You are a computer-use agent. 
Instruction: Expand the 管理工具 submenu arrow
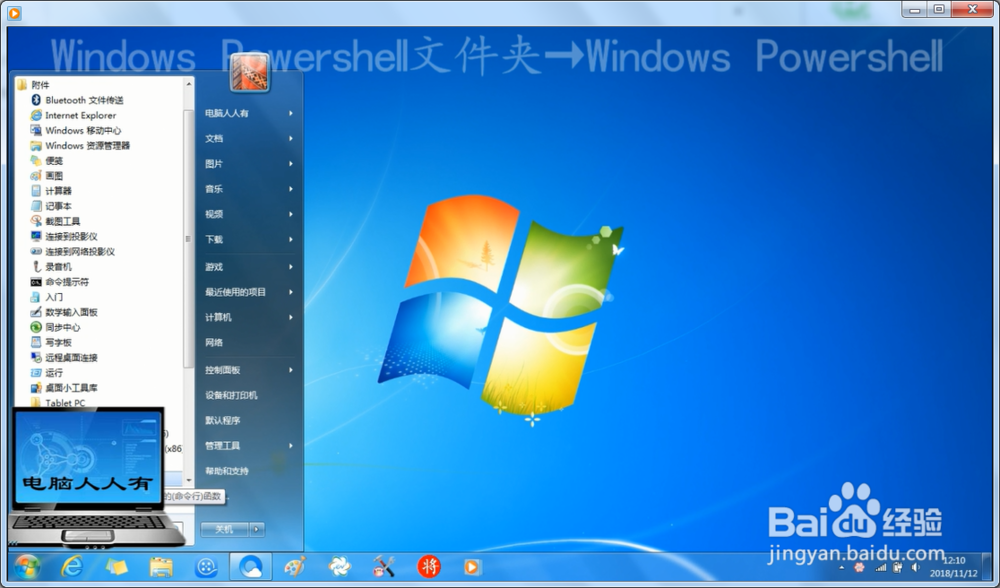(x=291, y=446)
